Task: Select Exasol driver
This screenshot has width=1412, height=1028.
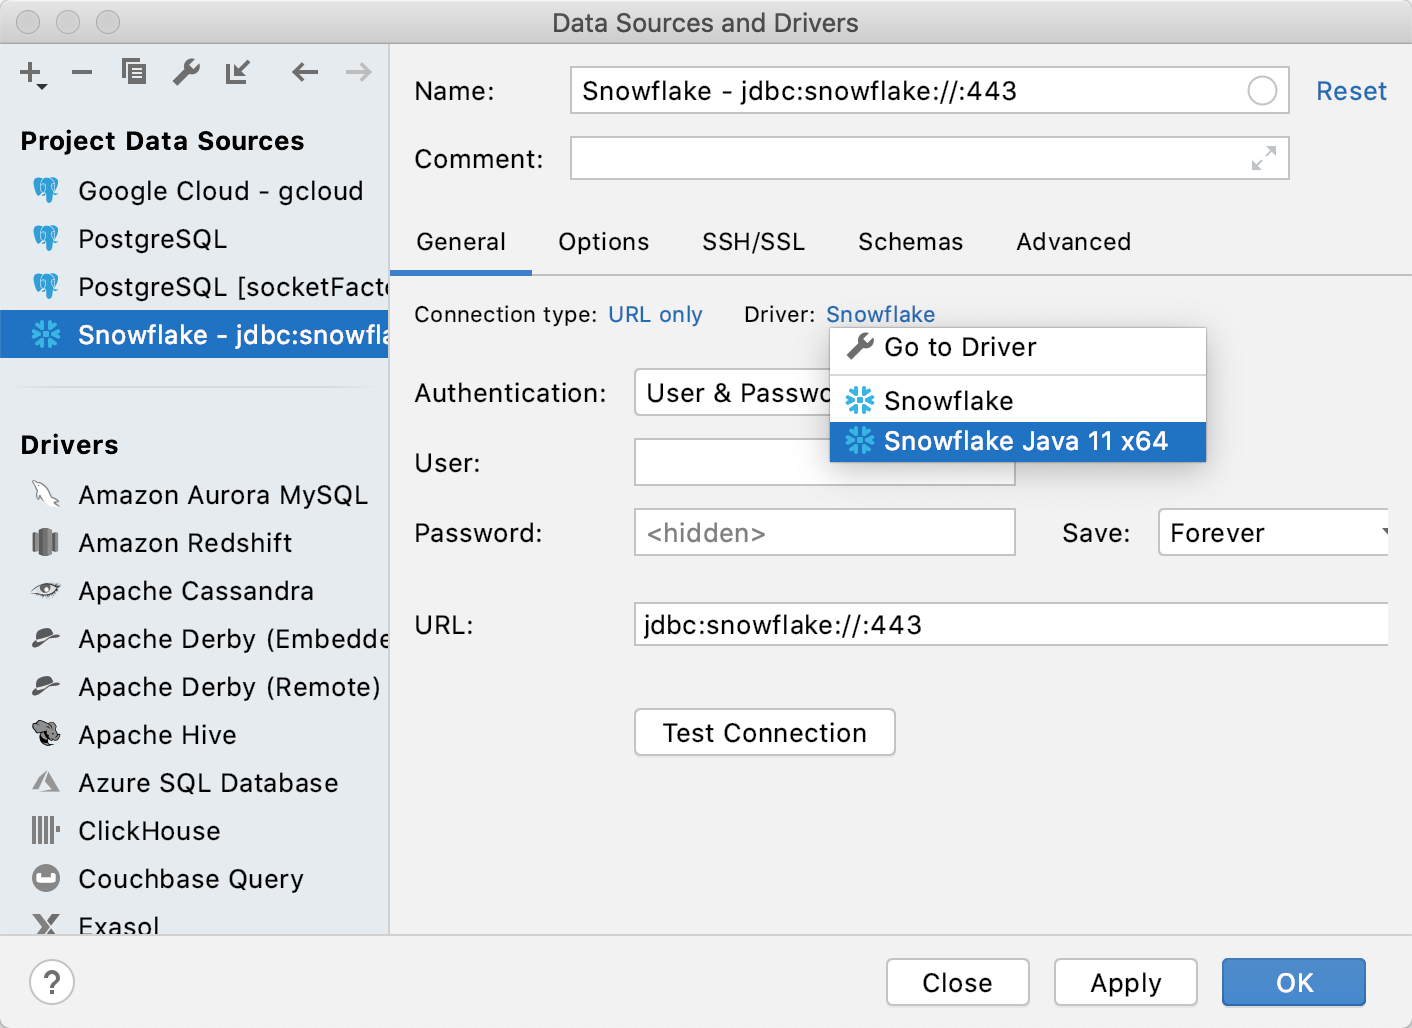Action: click(x=194, y=922)
